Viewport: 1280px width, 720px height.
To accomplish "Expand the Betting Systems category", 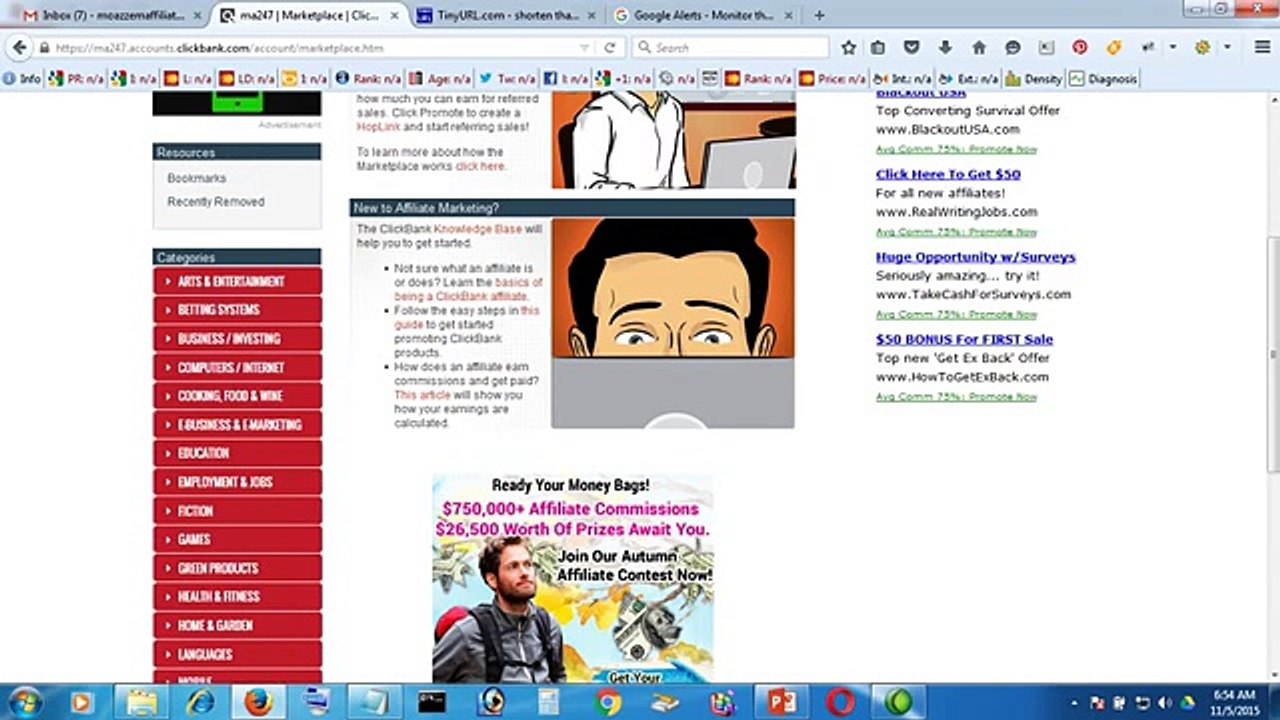I will coord(237,310).
